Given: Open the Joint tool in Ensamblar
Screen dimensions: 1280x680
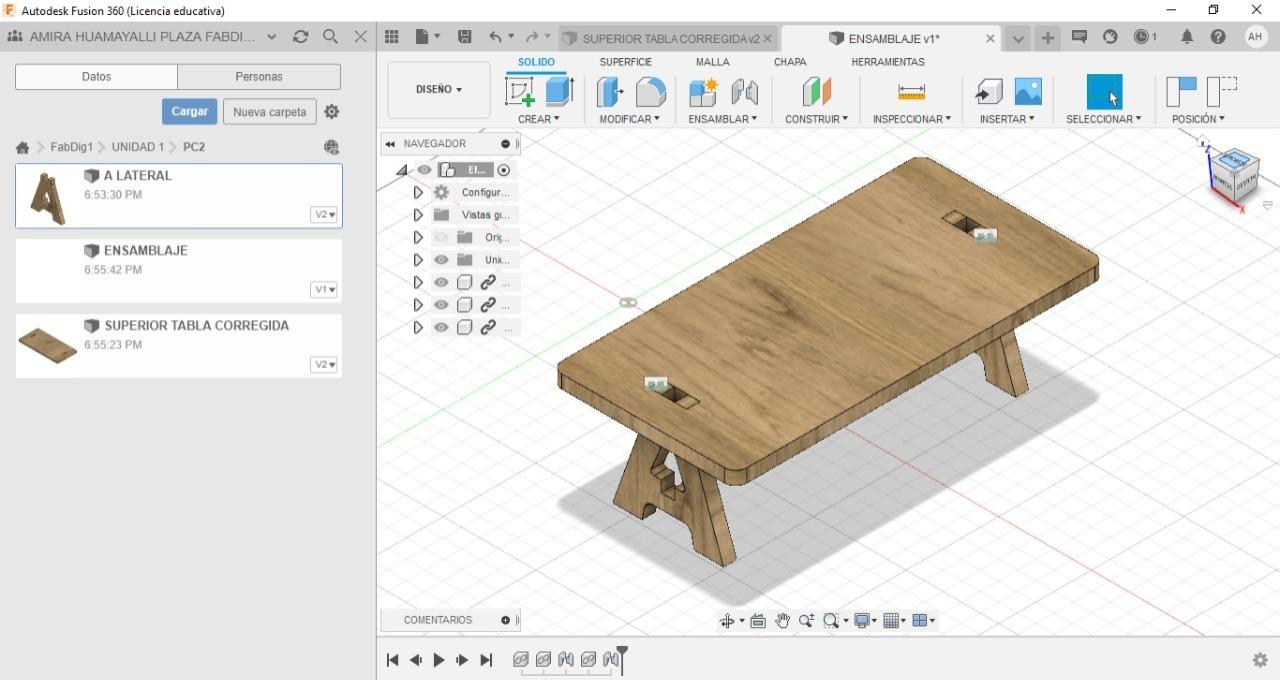Looking at the screenshot, I should click(x=744, y=92).
